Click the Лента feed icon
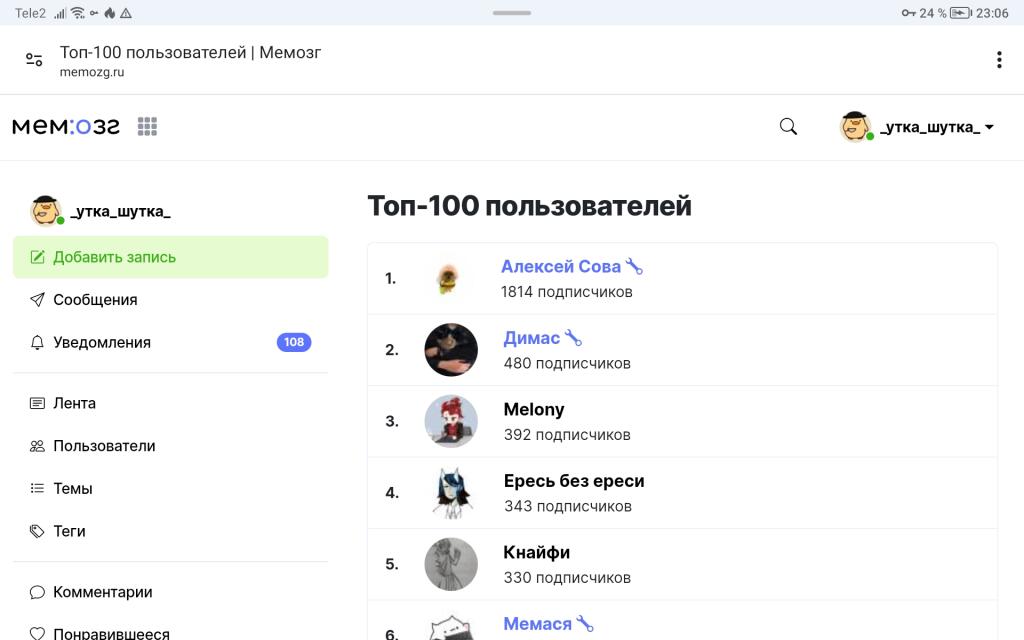 click(x=37, y=404)
